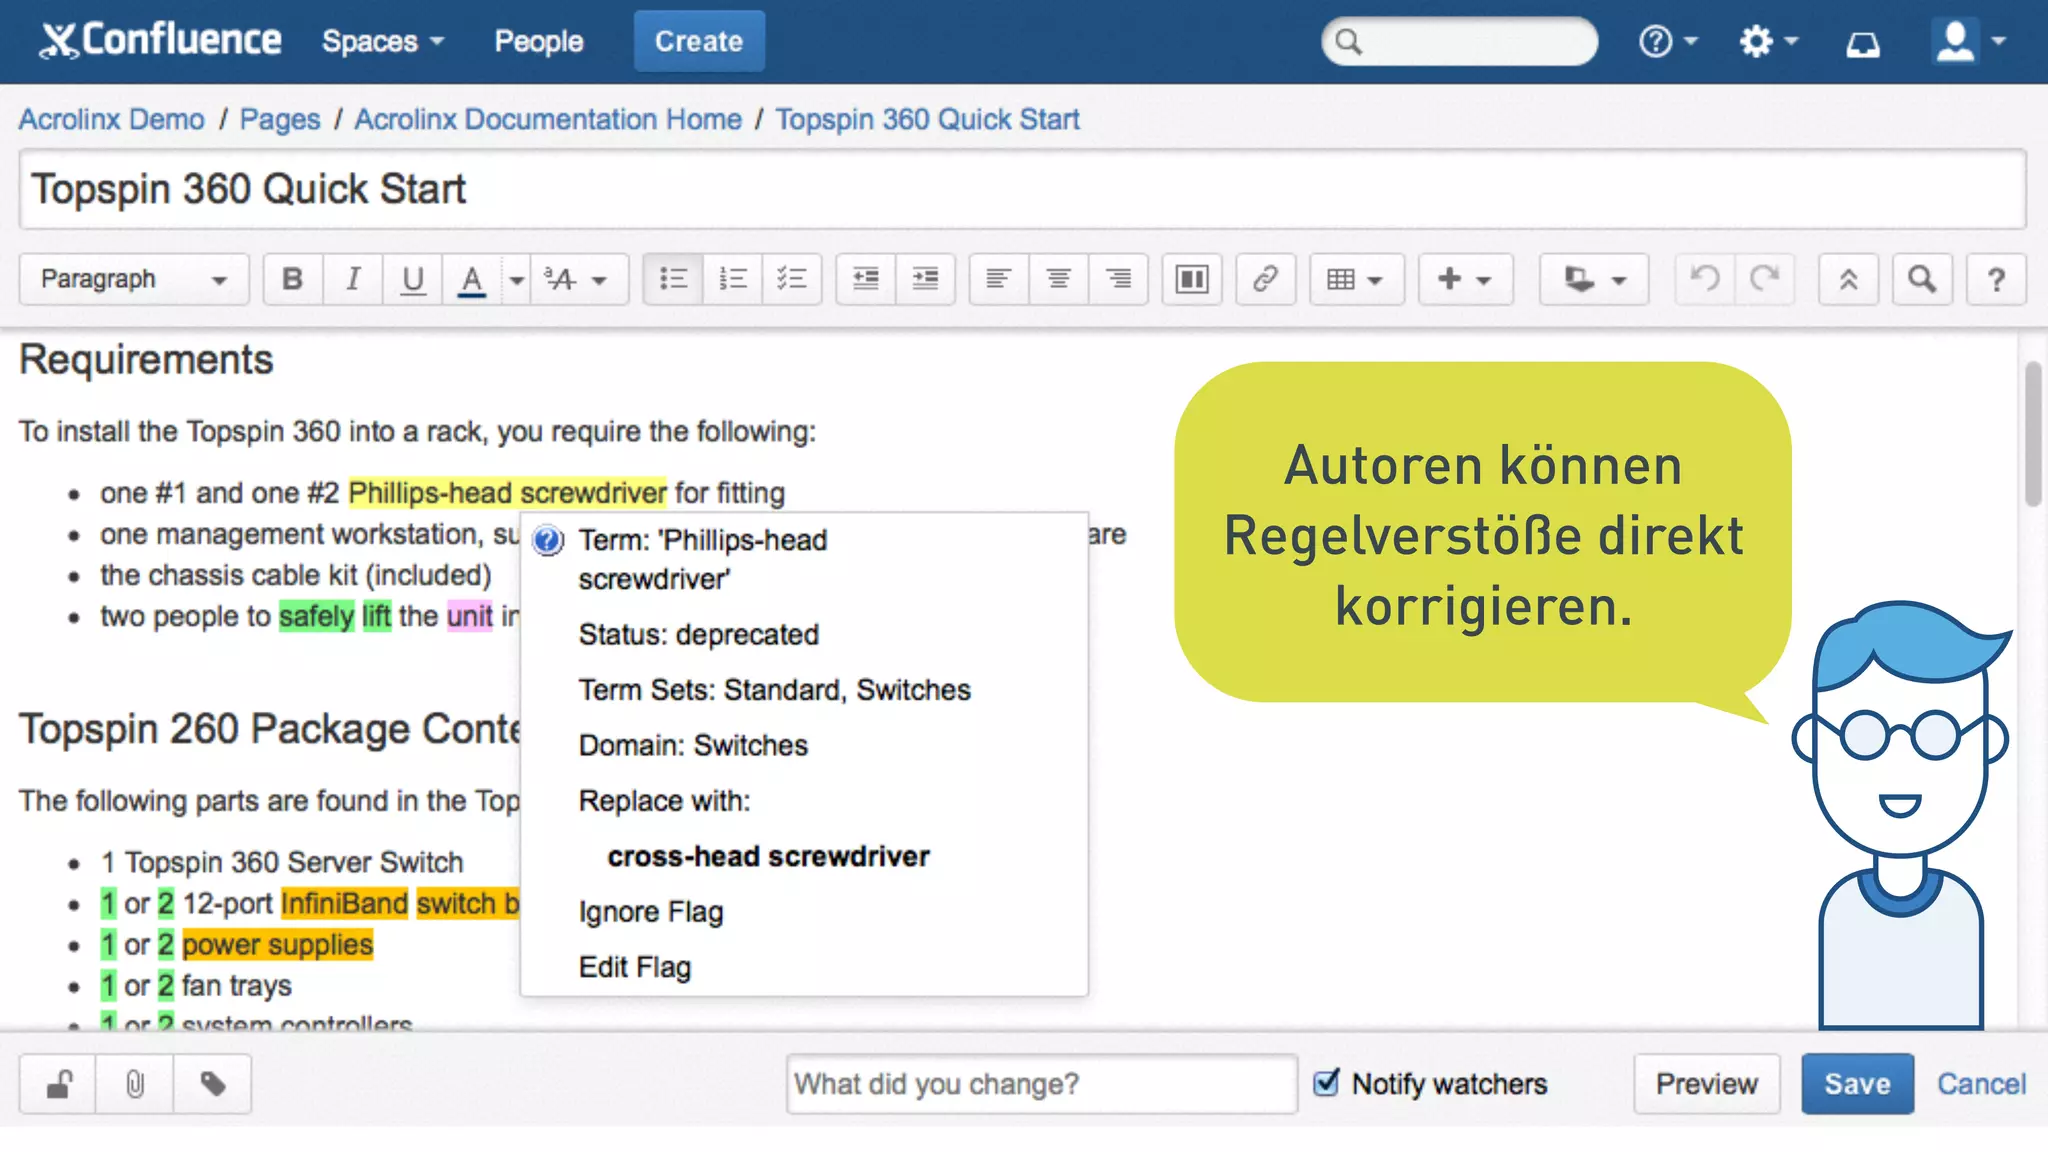Insert a numbered list
2048x1152 pixels.
732,279
